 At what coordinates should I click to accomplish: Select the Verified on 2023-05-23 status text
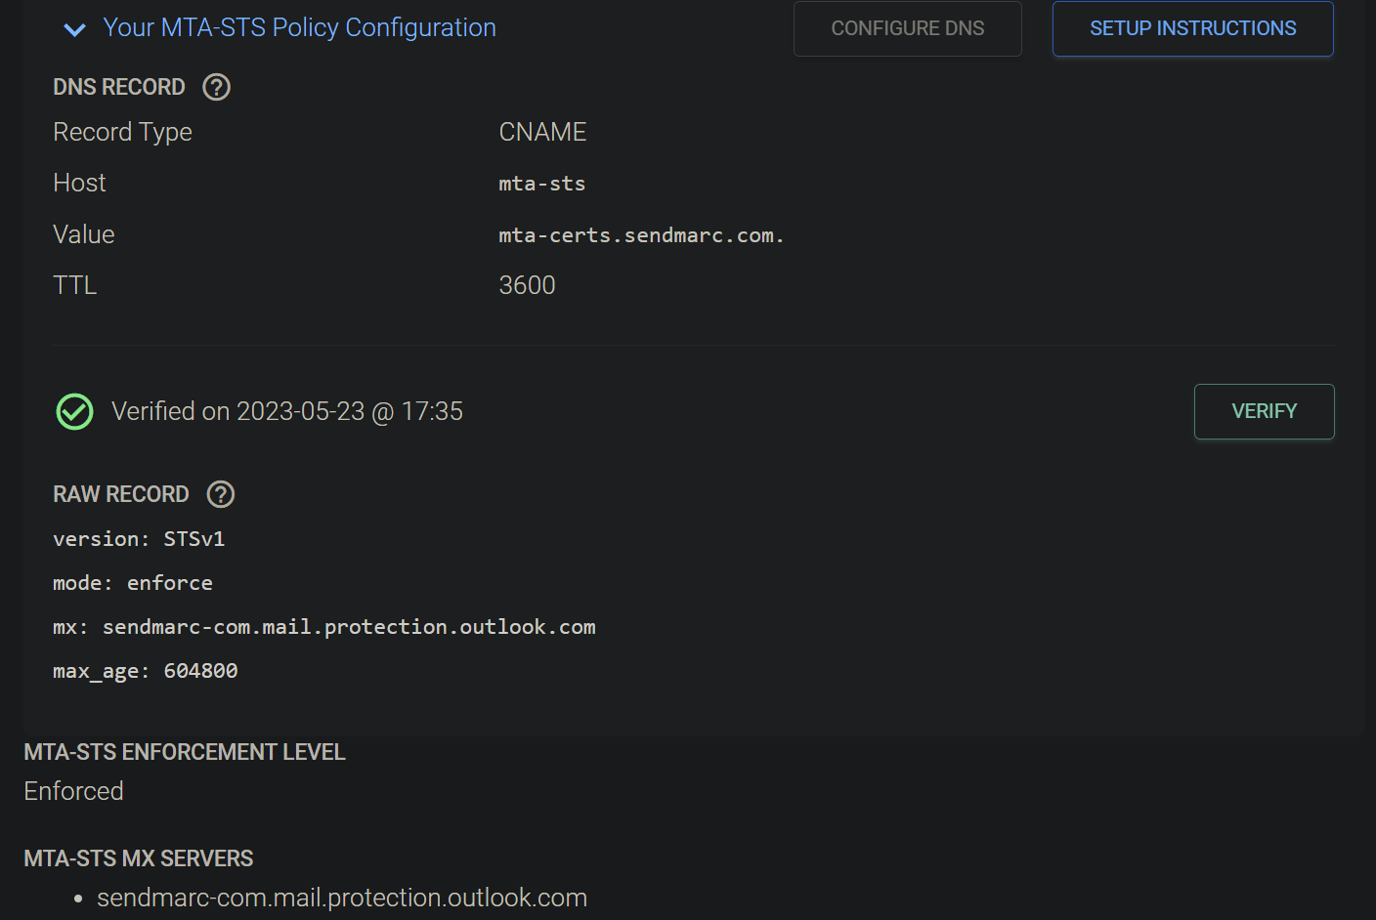coord(287,411)
